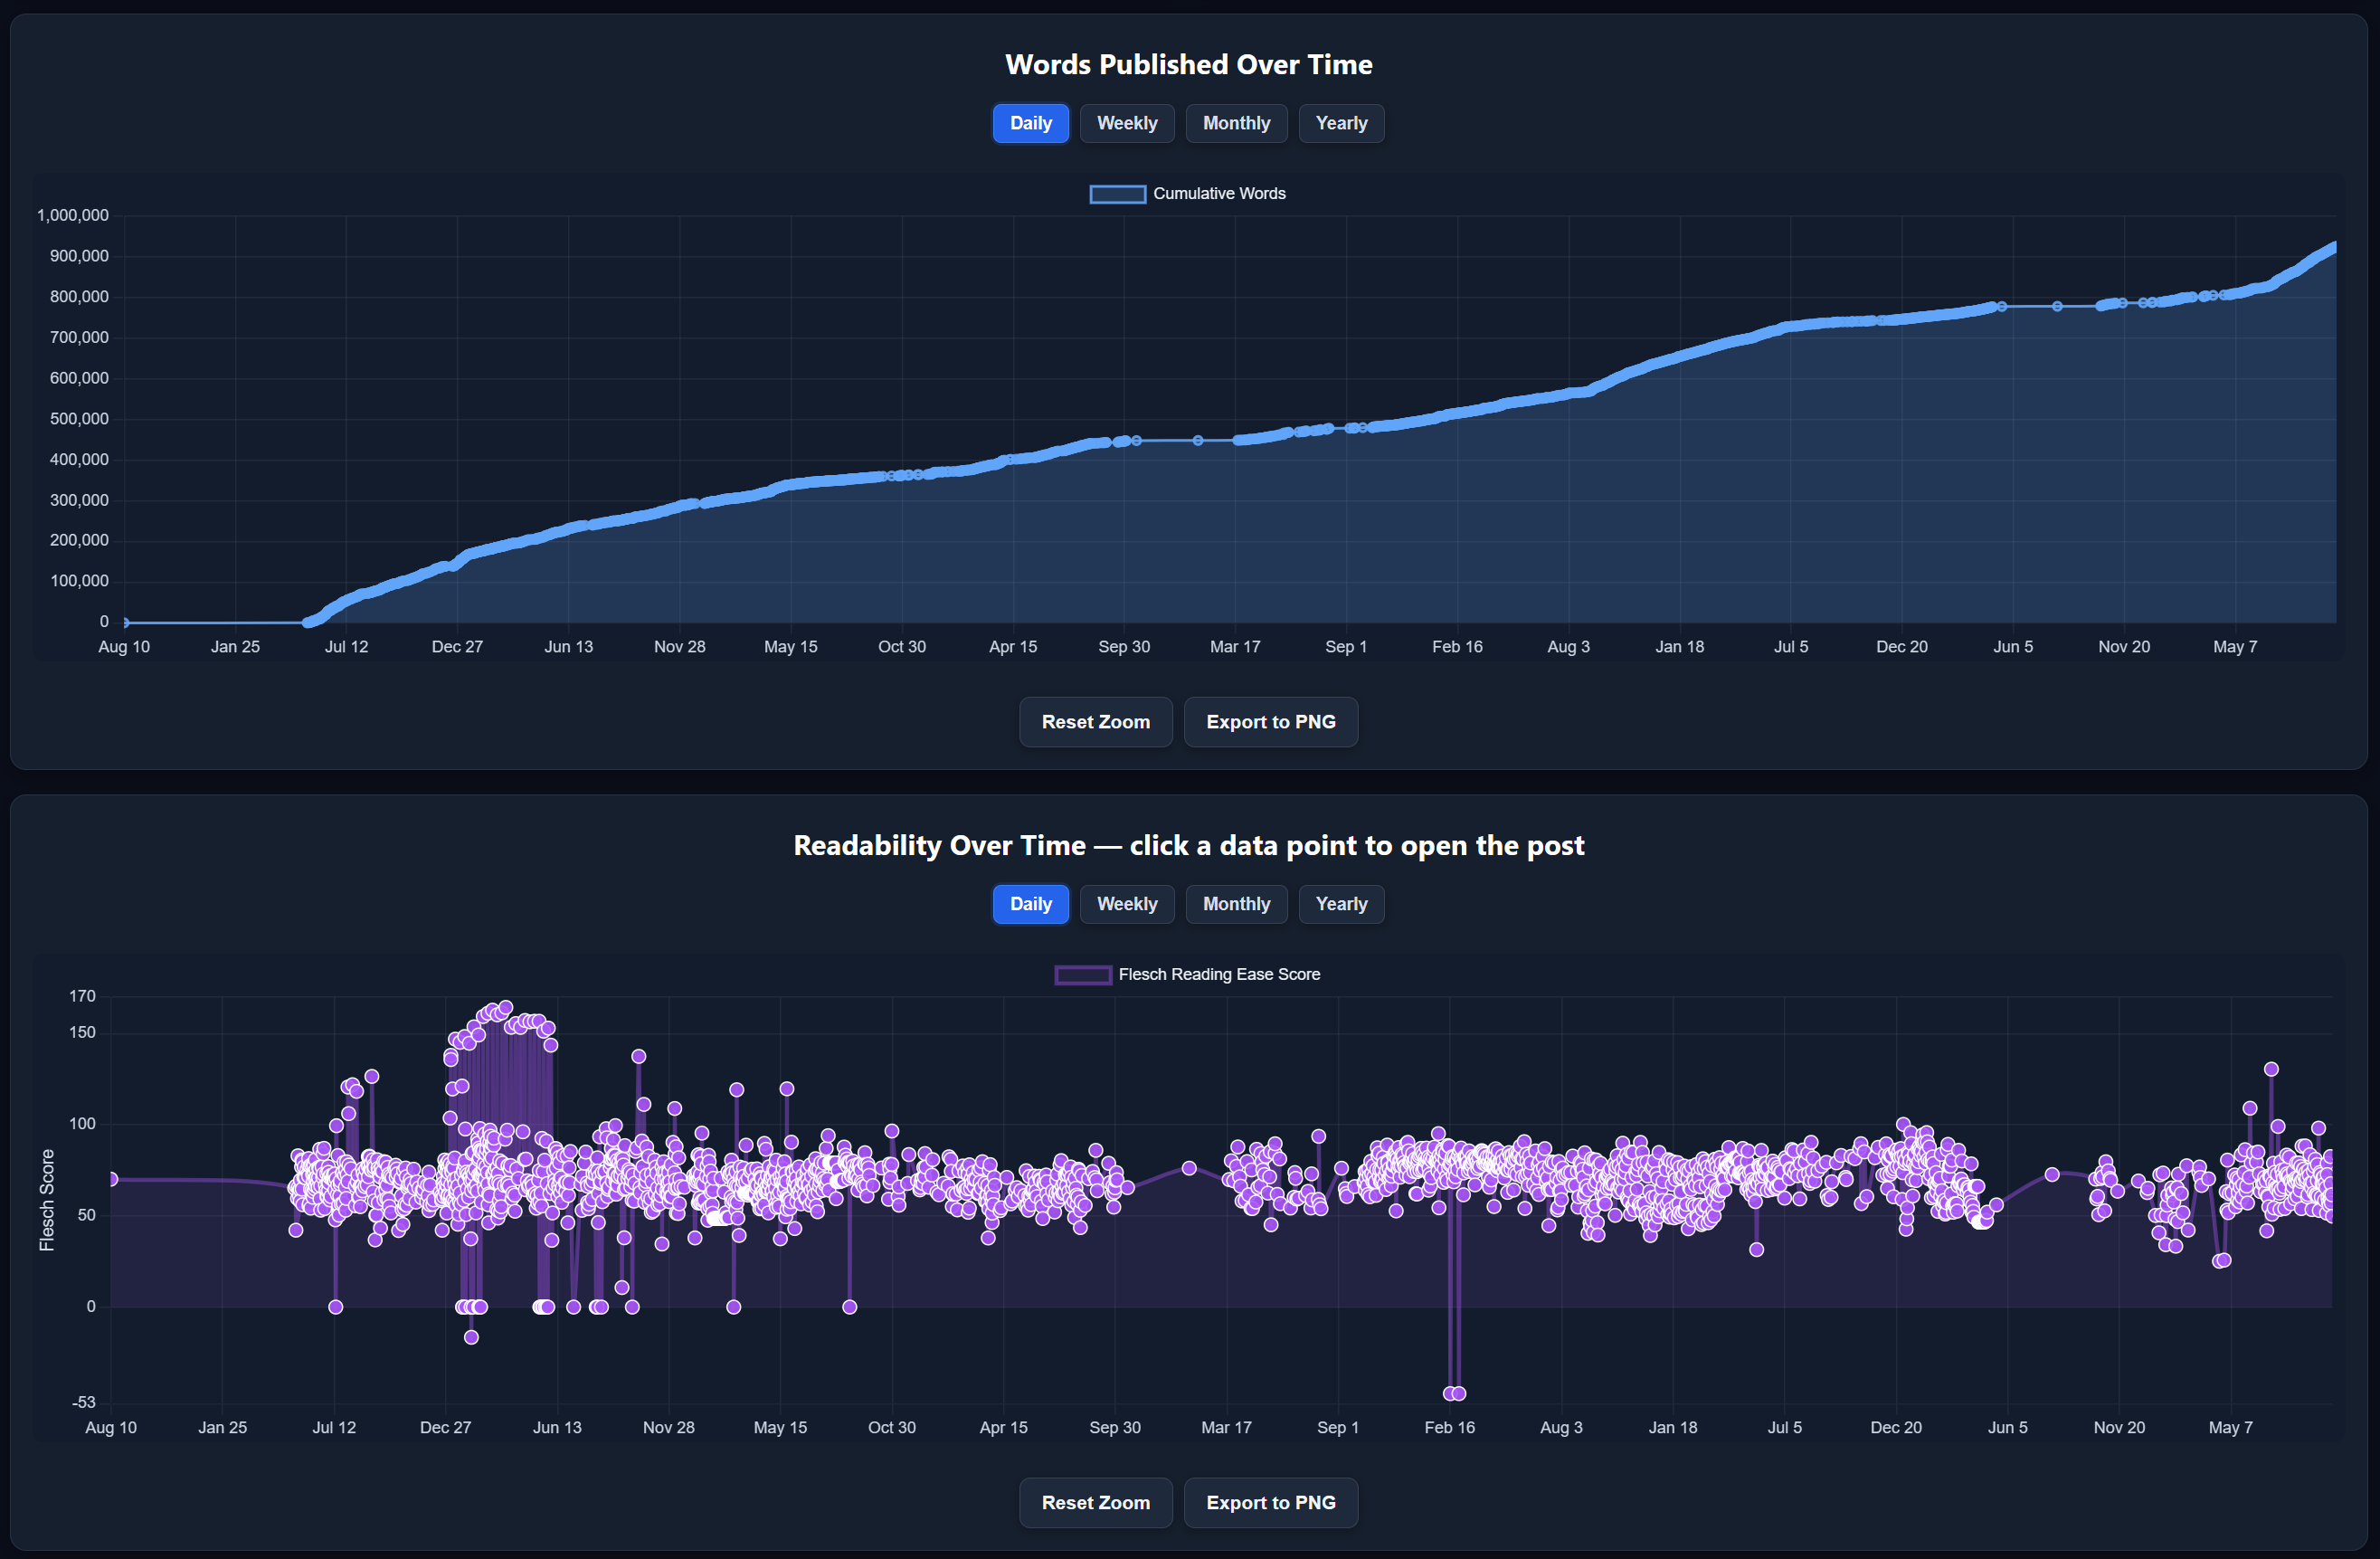
Task: Toggle the Flesch Reading Ease Score legend swatch
Action: pyautogui.click(x=1082, y=975)
